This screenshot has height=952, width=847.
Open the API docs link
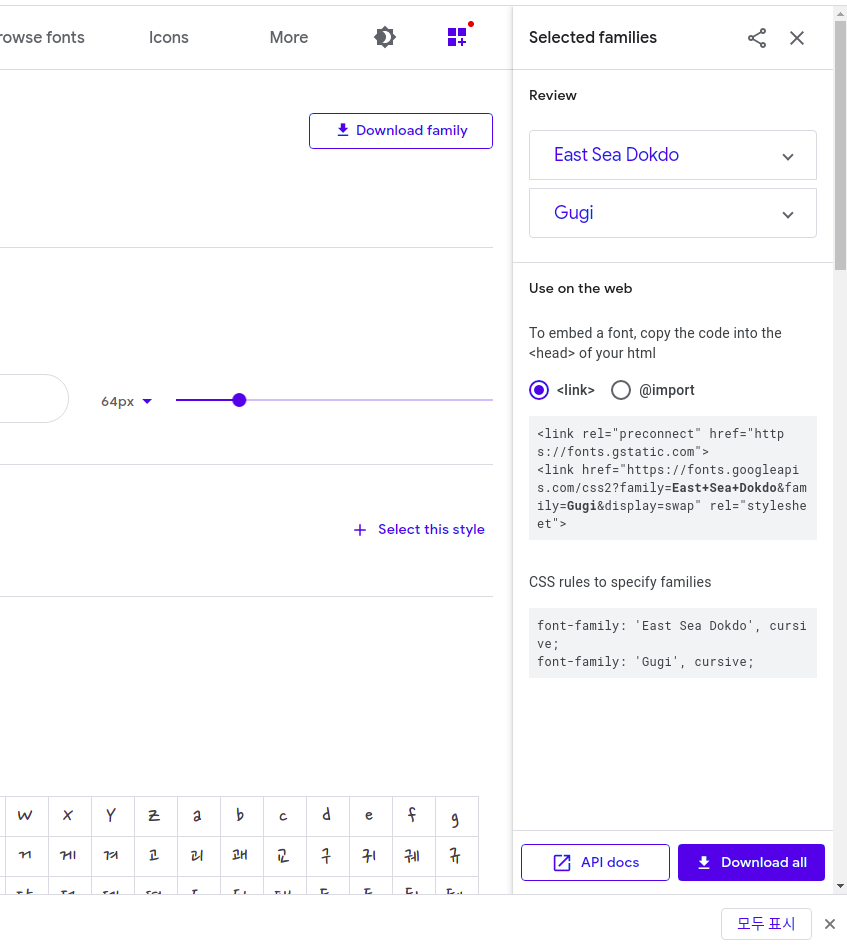(595, 862)
